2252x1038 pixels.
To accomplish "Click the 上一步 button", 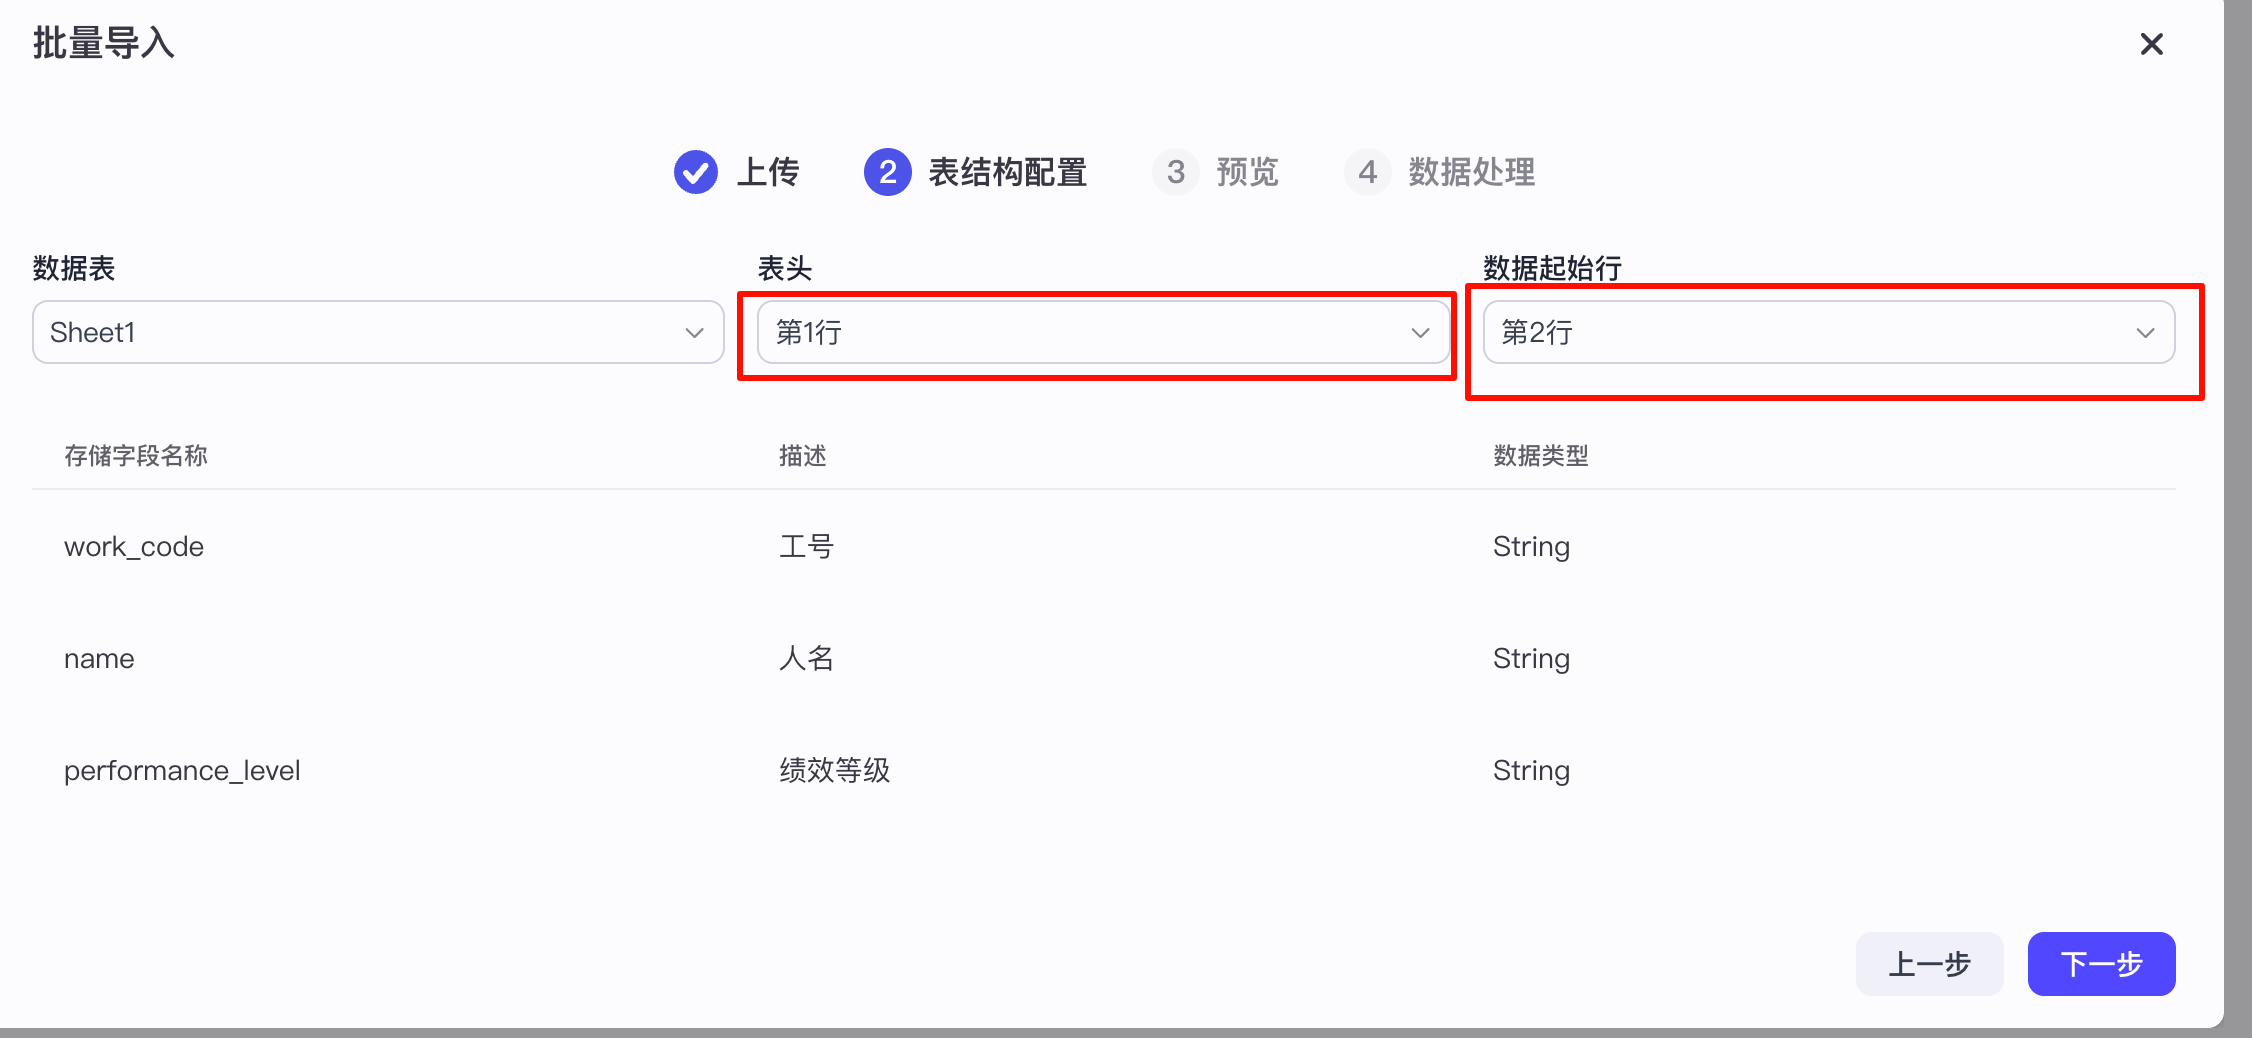I will [x=1929, y=964].
